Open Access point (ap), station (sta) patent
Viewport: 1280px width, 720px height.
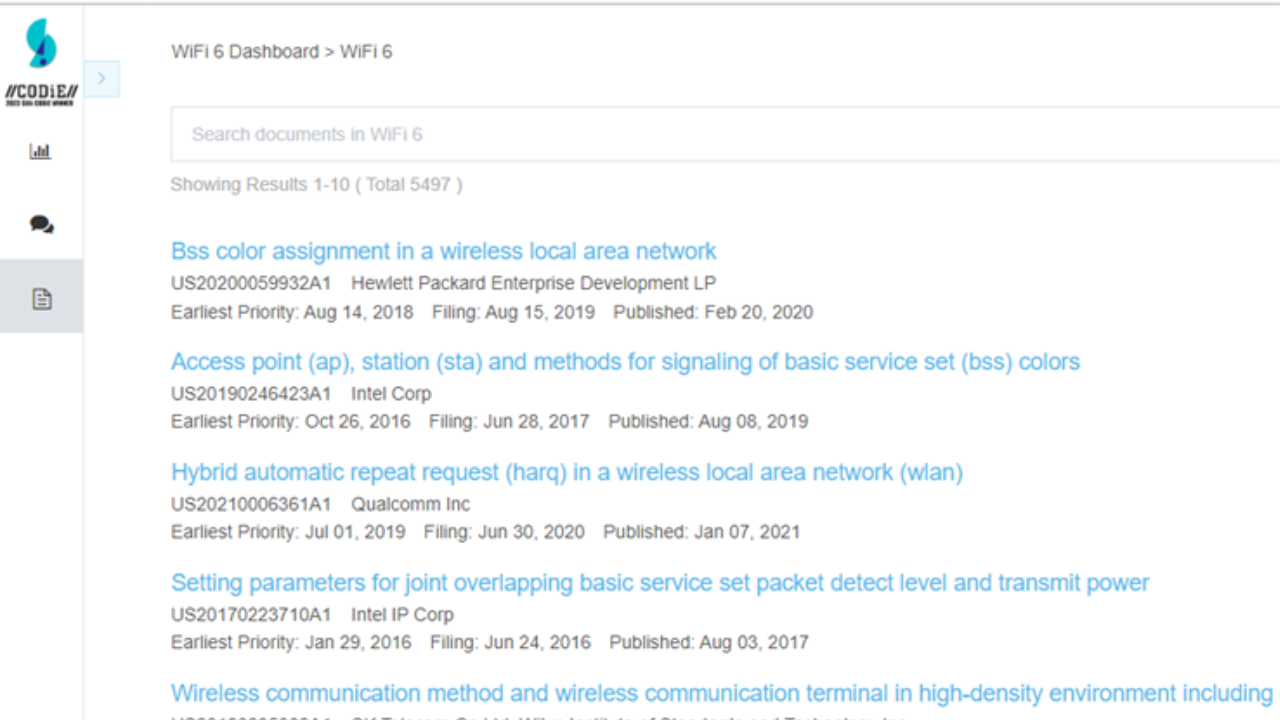pos(625,362)
